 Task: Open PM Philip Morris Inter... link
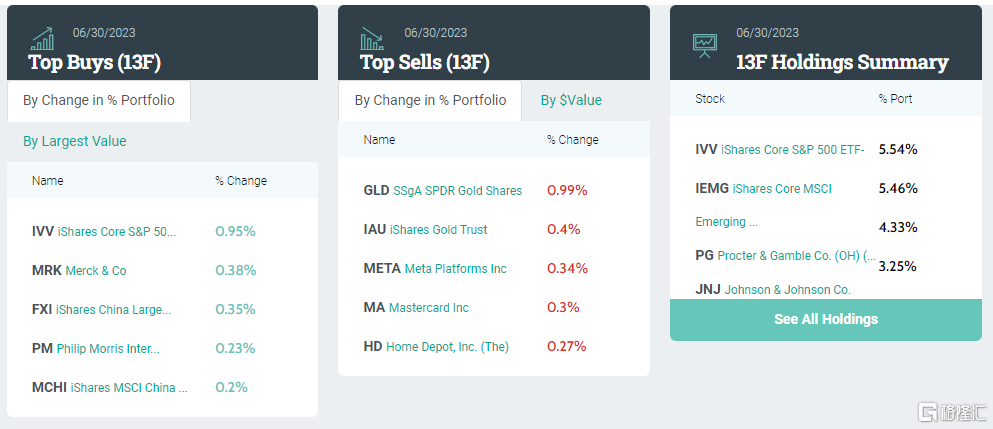coord(96,348)
